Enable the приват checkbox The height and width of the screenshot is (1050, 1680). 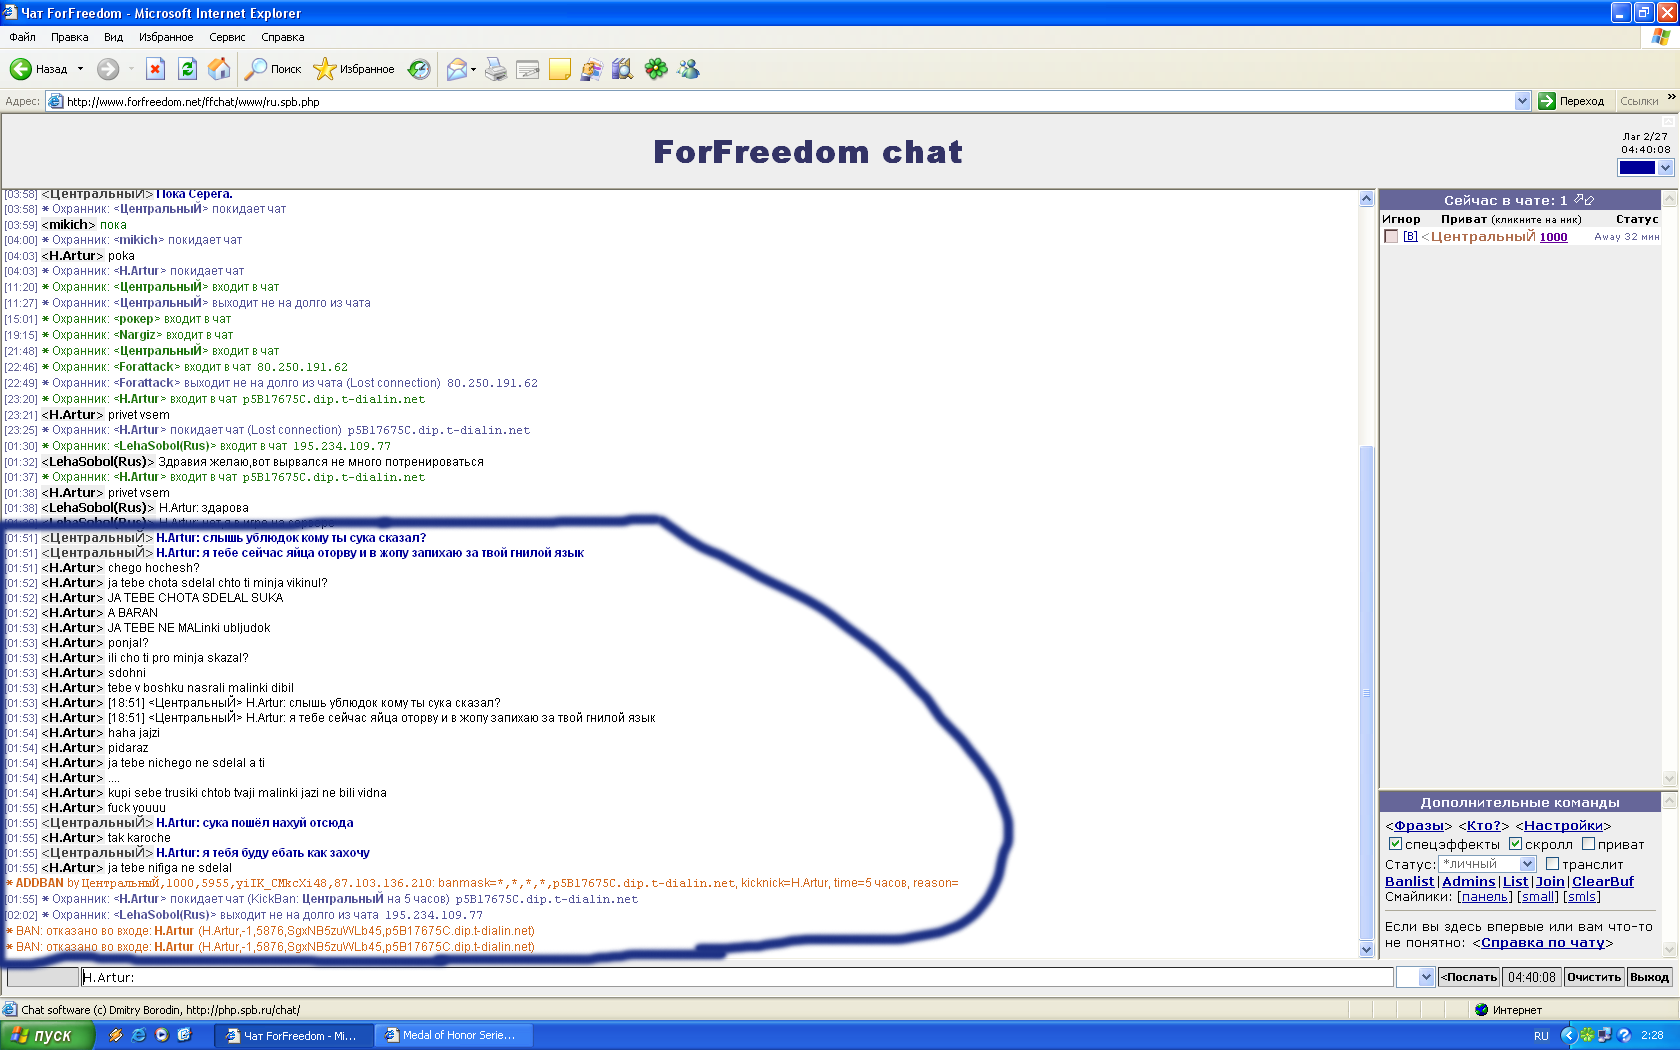1588,844
